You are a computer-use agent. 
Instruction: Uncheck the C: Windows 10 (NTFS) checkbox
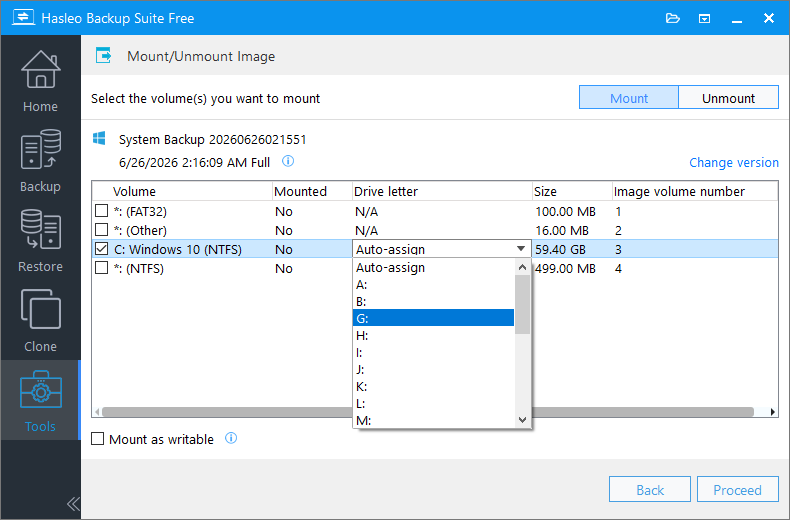(102, 249)
